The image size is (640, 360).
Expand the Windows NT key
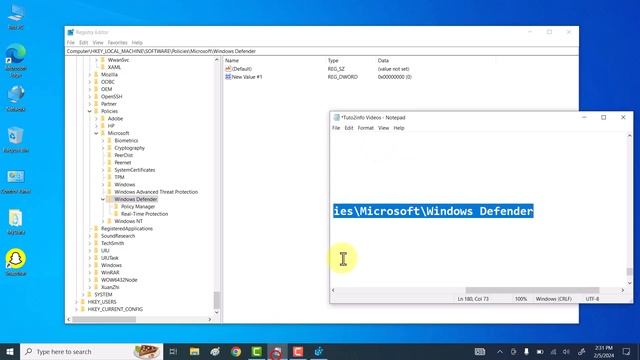tap(103, 221)
